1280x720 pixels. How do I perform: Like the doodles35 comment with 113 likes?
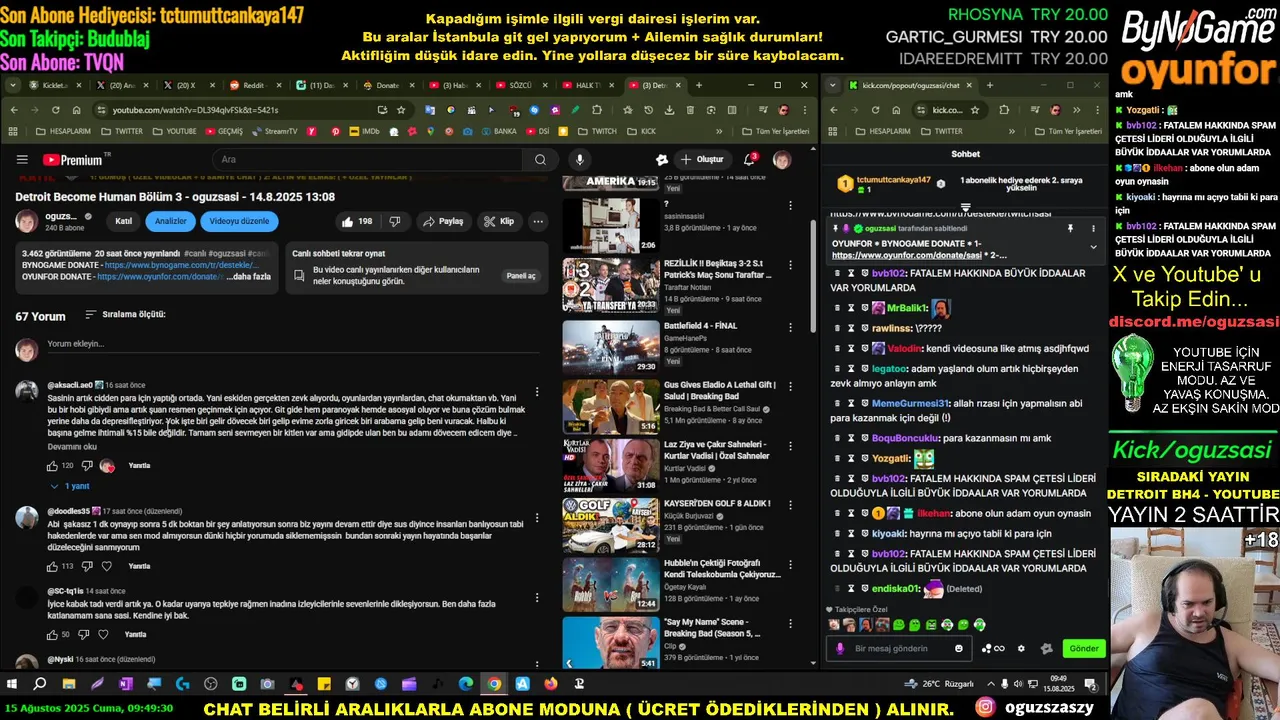coord(53,566)
